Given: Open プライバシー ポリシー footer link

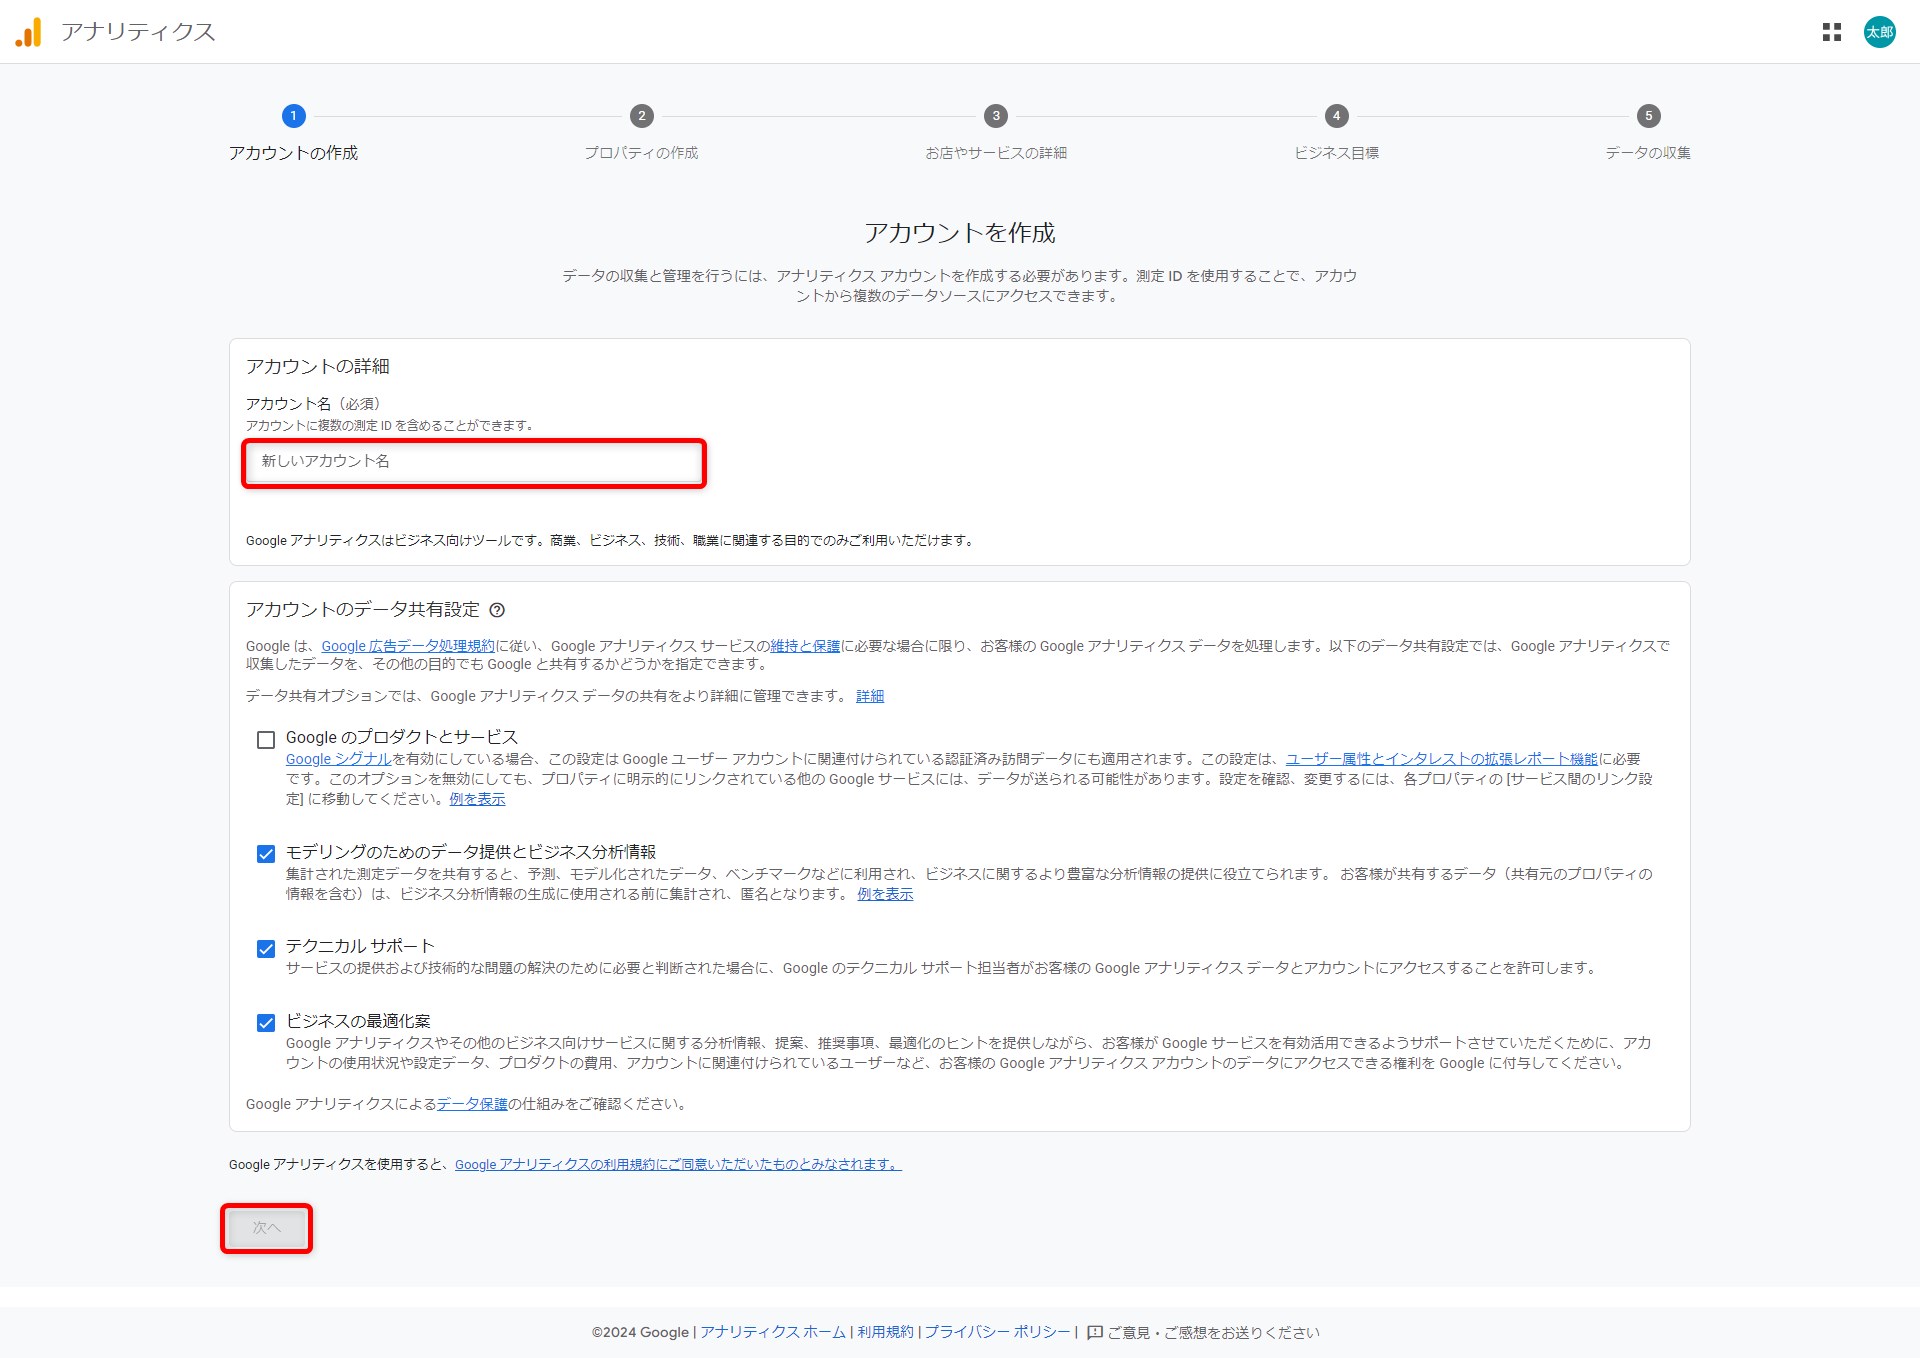Looking at the screenshot, I should tap(997, 1332).
